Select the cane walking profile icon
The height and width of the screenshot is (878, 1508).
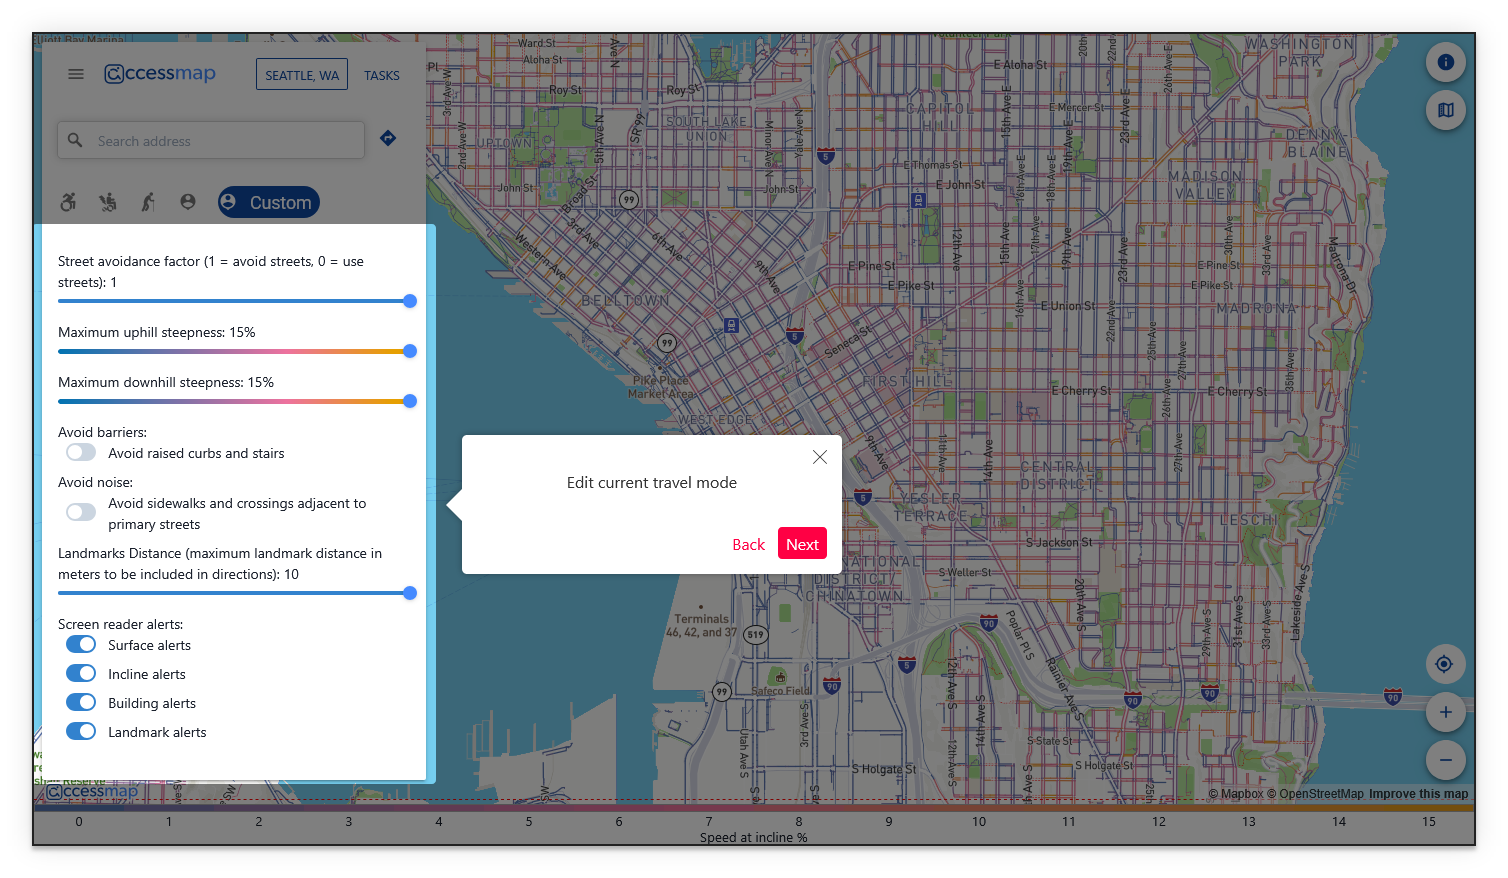[x=148, y=203]
